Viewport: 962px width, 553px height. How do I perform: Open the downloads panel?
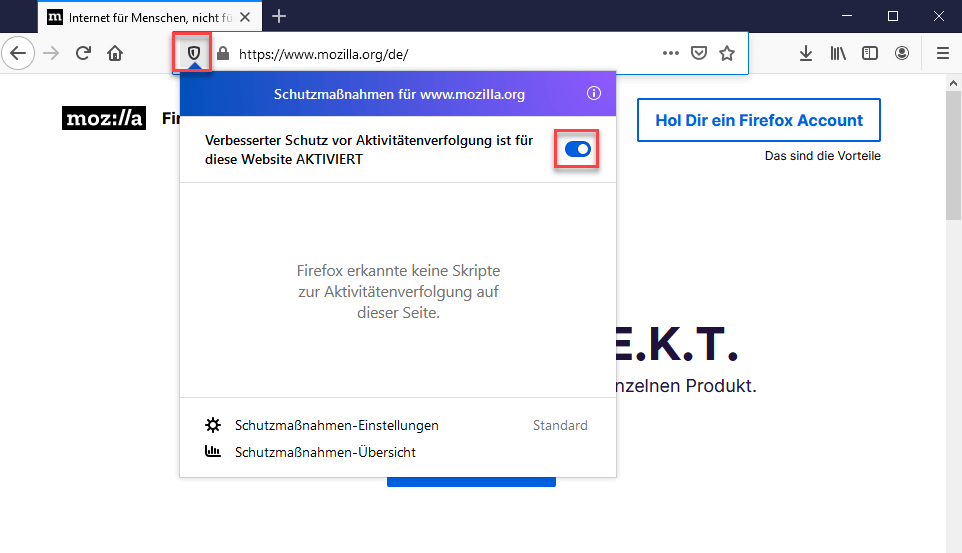pyautogui.click(x=806, y=53)
